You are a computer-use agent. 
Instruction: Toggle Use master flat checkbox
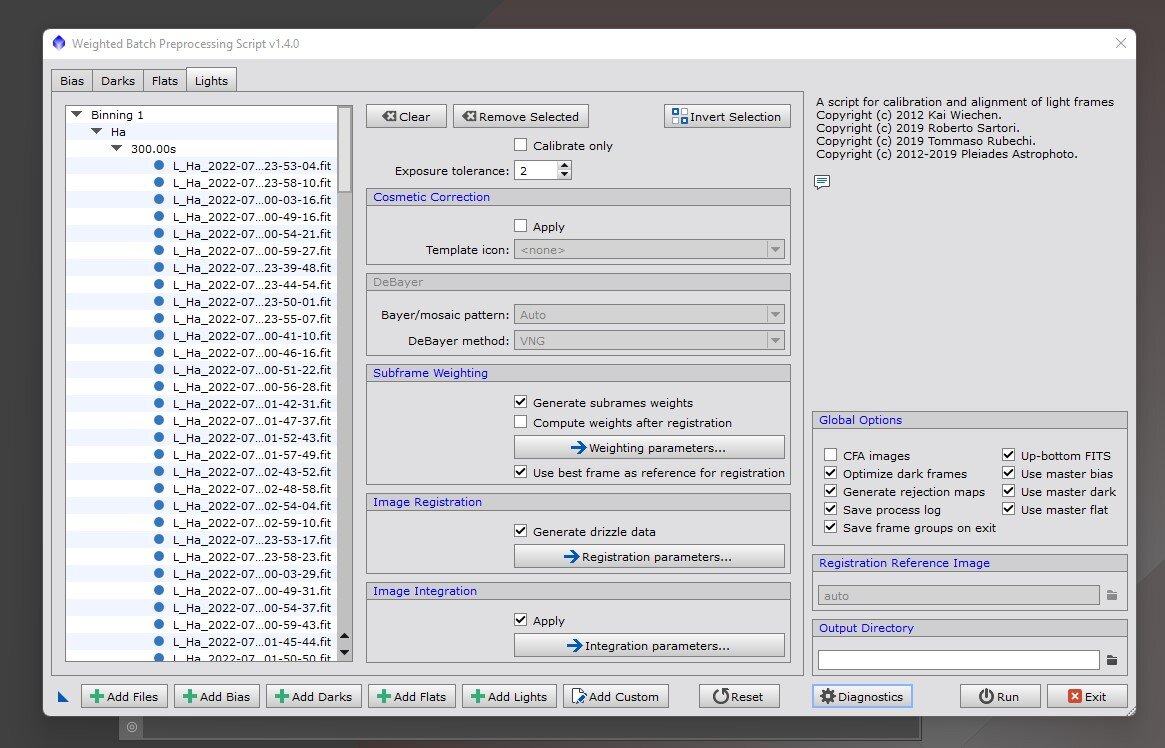(x=1008, y=509)
